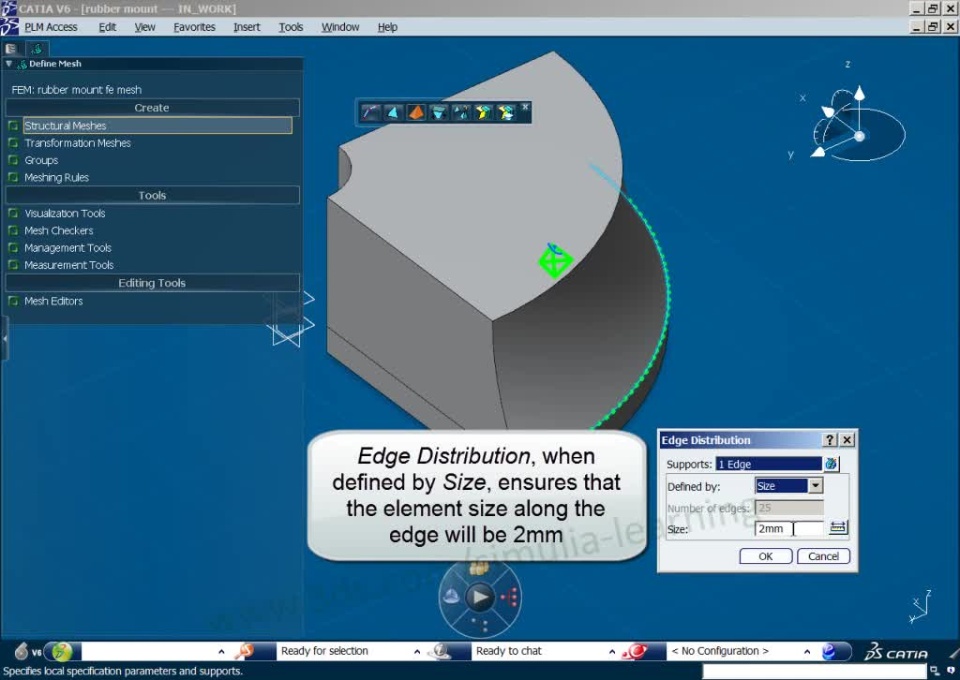Click the ruler icon beside the Size field
960x680 pixels.
[x=838, y=528]
